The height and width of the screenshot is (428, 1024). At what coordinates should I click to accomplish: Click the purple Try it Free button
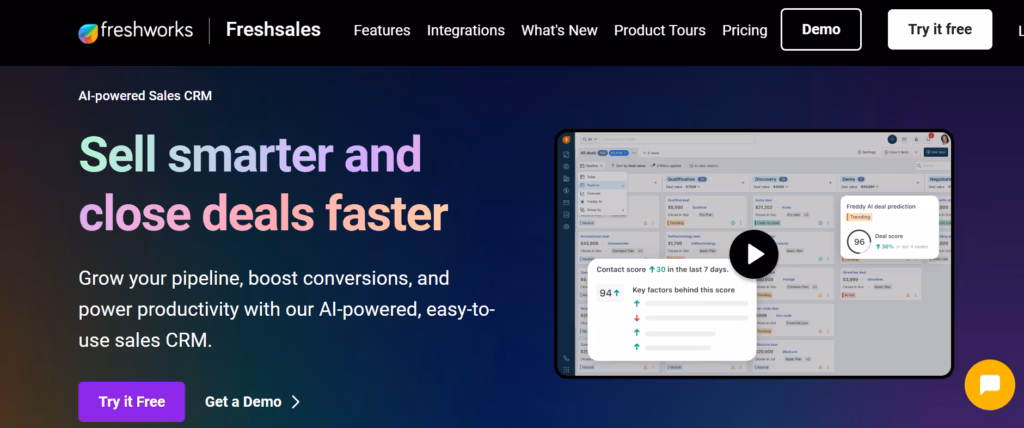(132, 402)
